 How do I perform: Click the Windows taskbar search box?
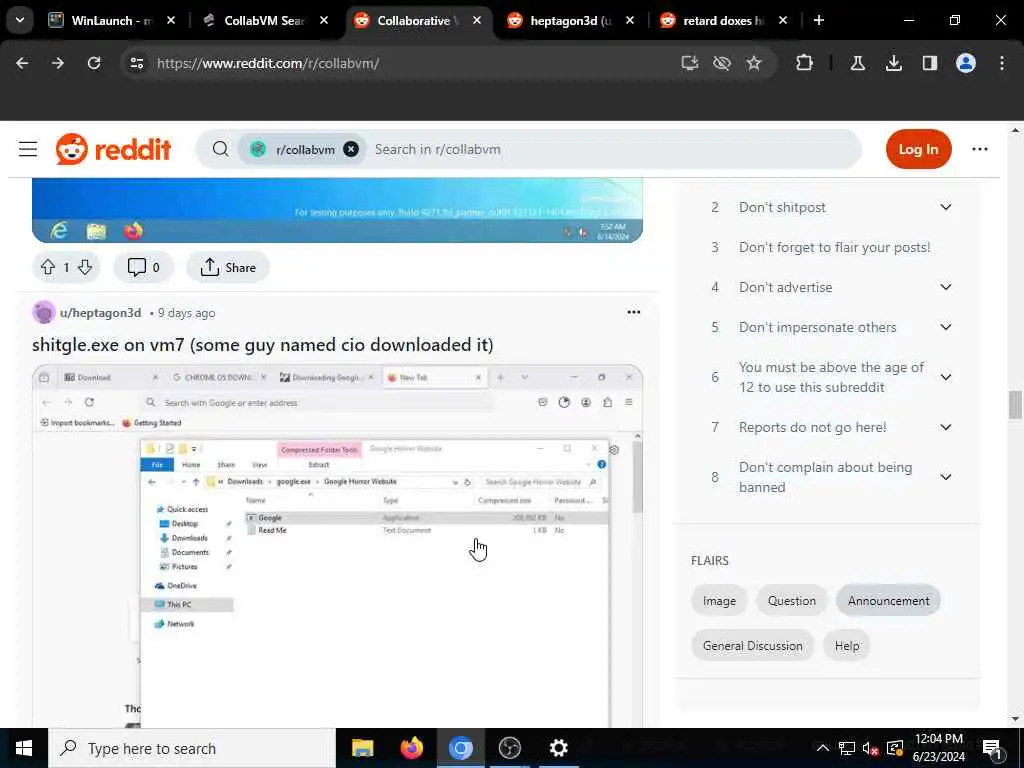(192, 748)
